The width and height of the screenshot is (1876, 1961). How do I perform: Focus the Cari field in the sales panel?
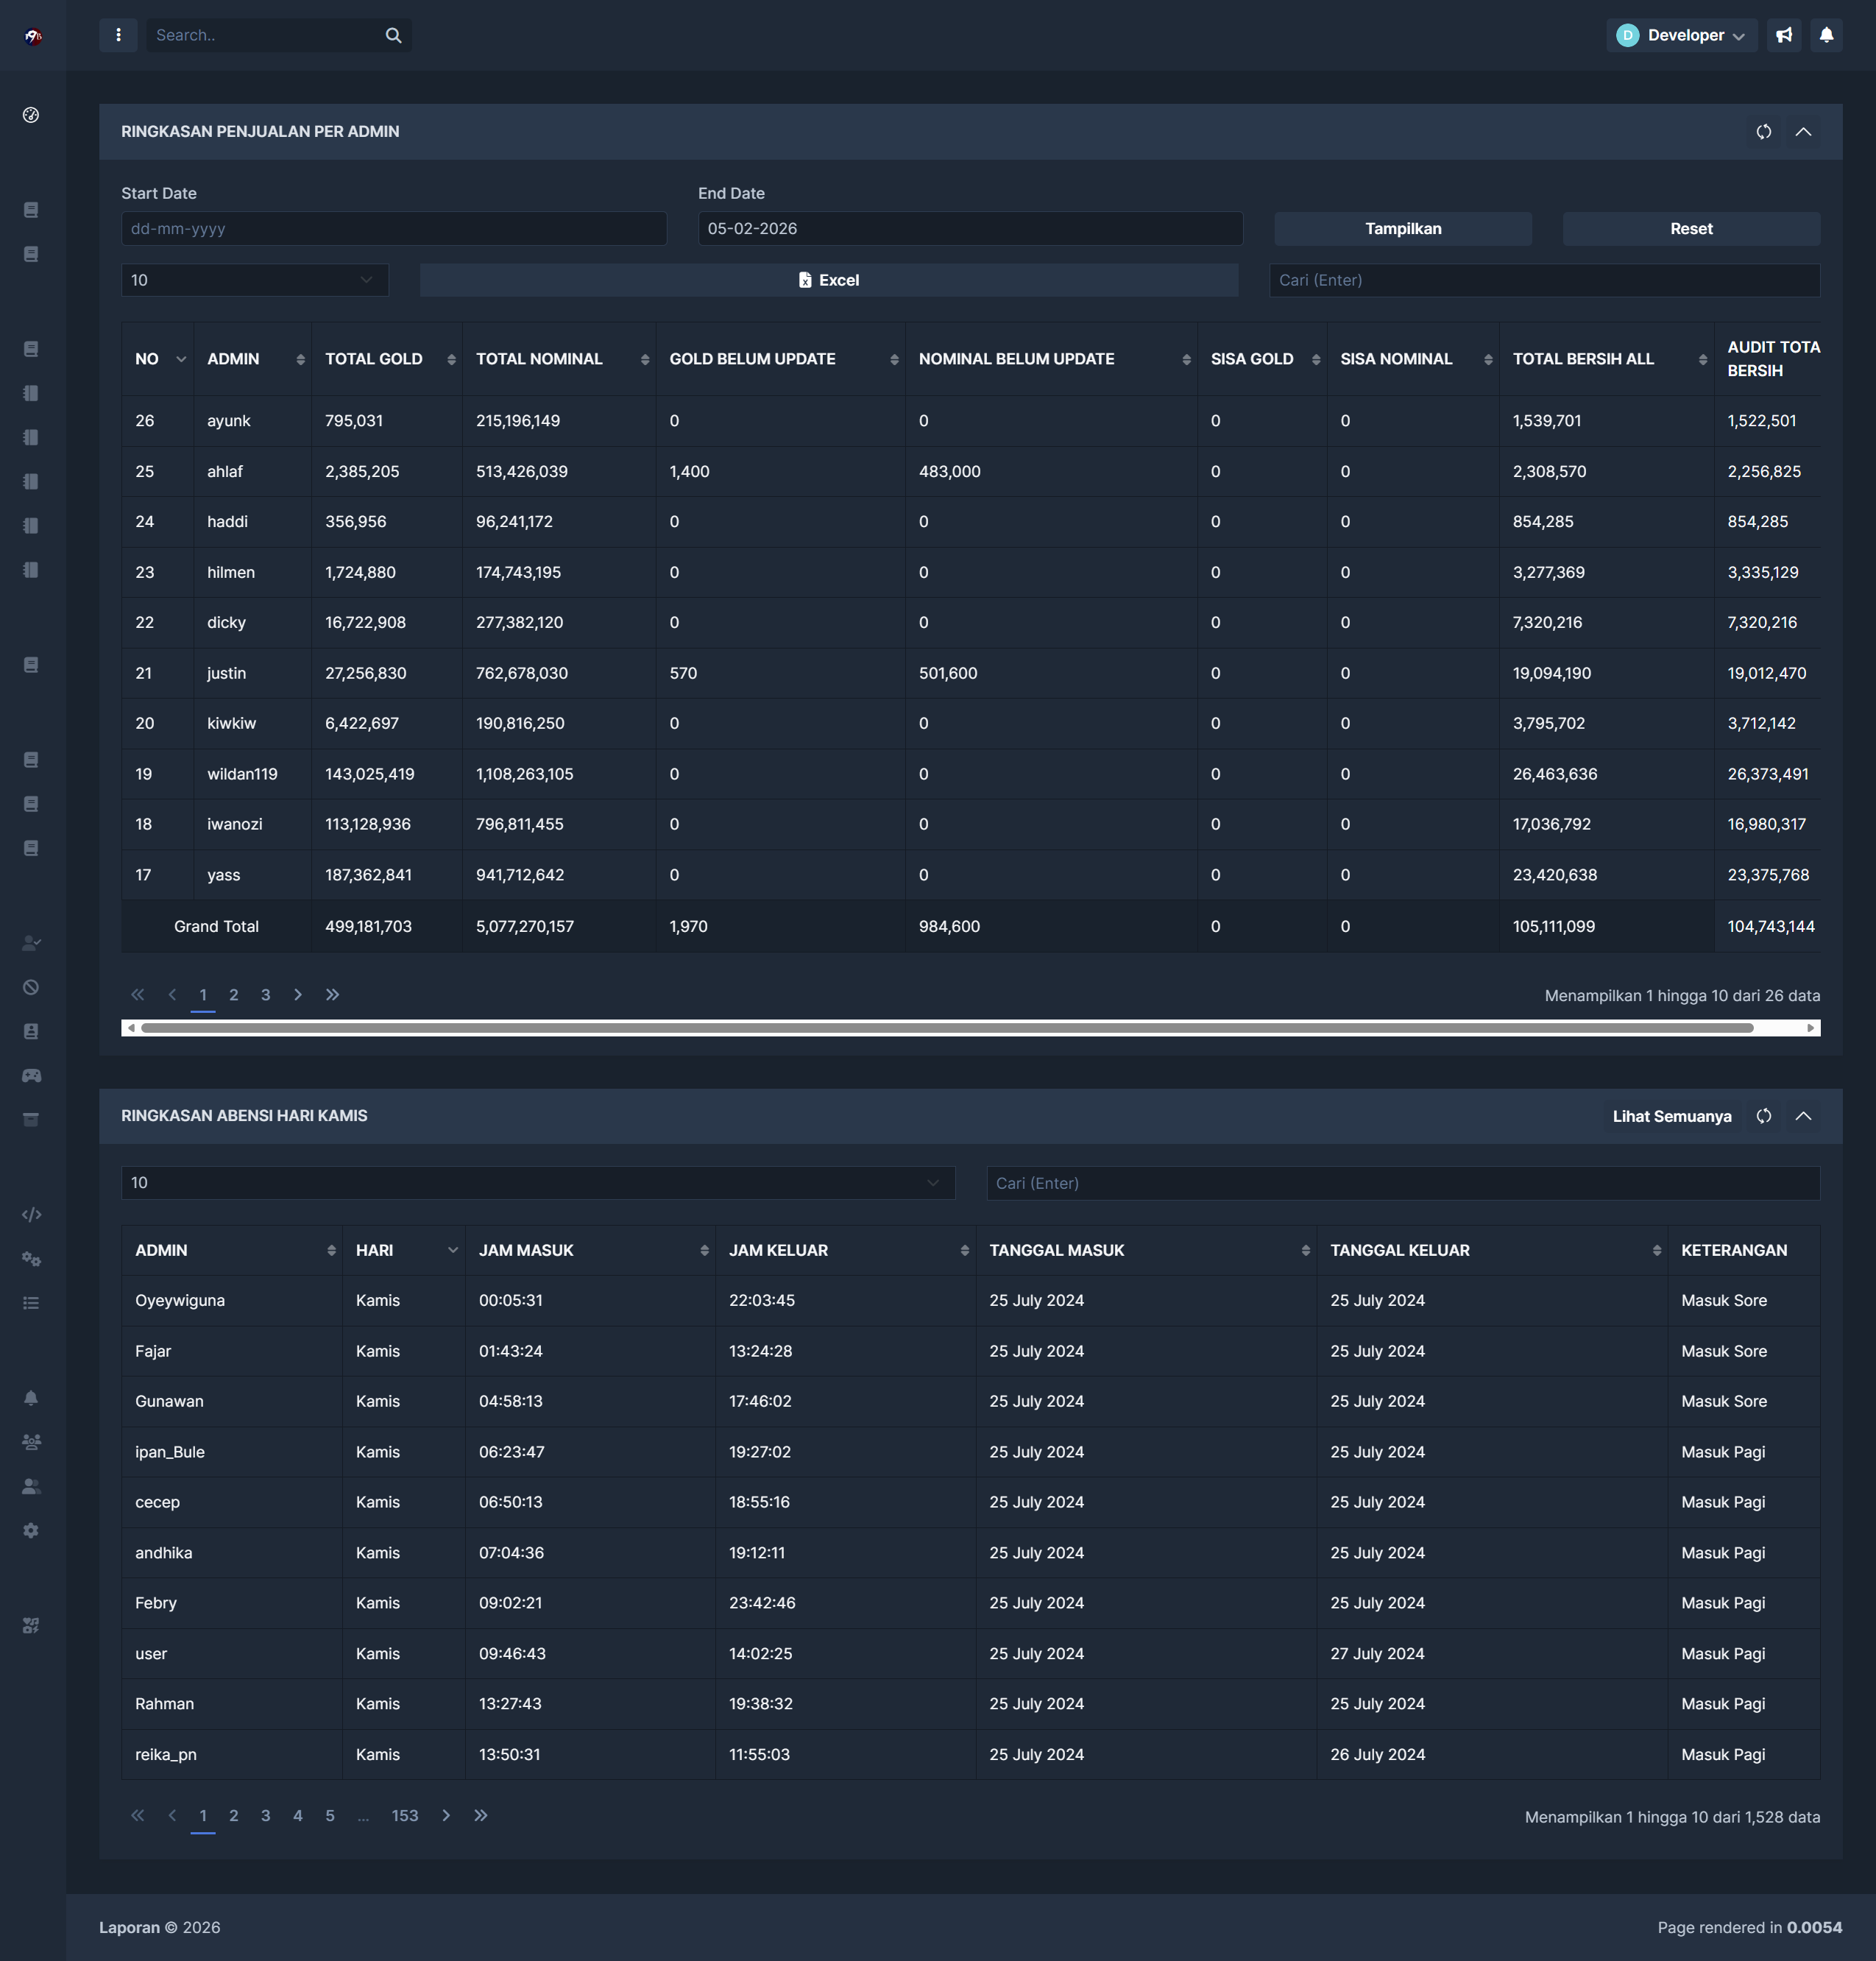[x=1545, y=280]
